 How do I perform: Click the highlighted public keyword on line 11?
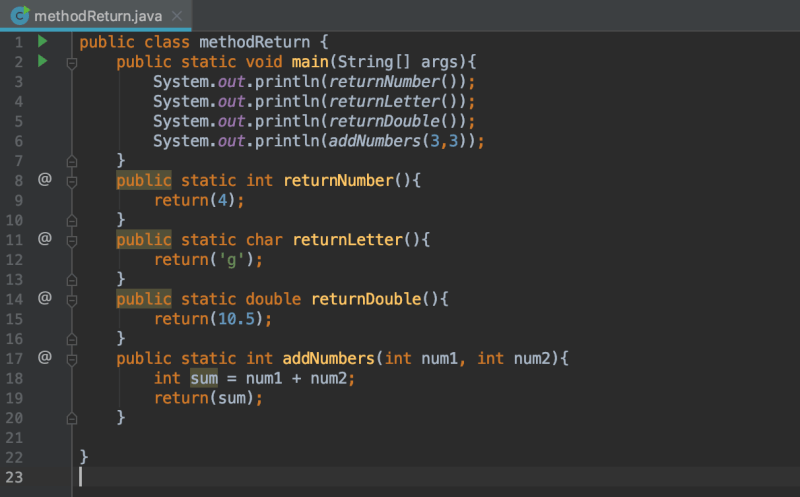144,239
